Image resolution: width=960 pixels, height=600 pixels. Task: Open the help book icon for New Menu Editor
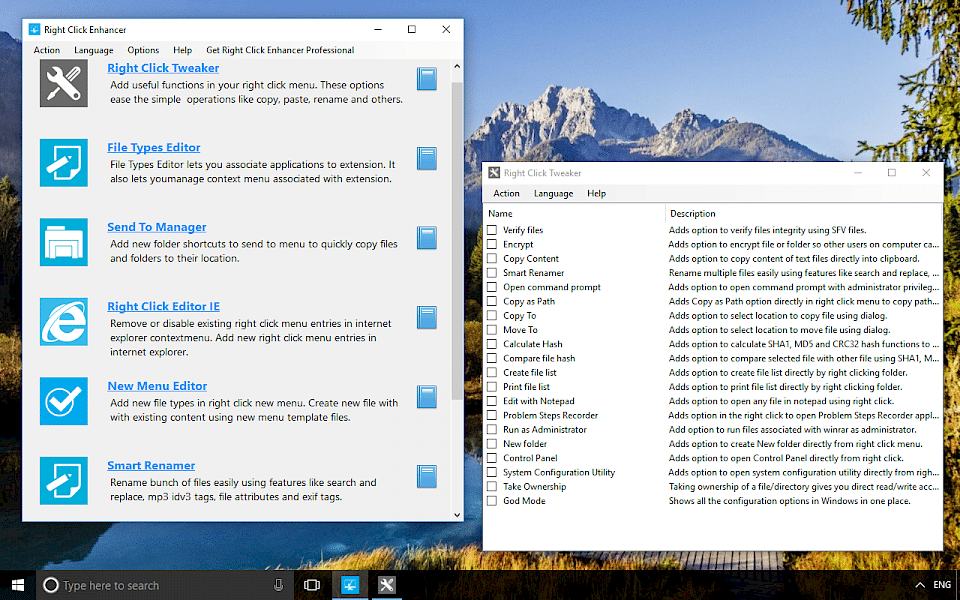[x=427, y=397]
